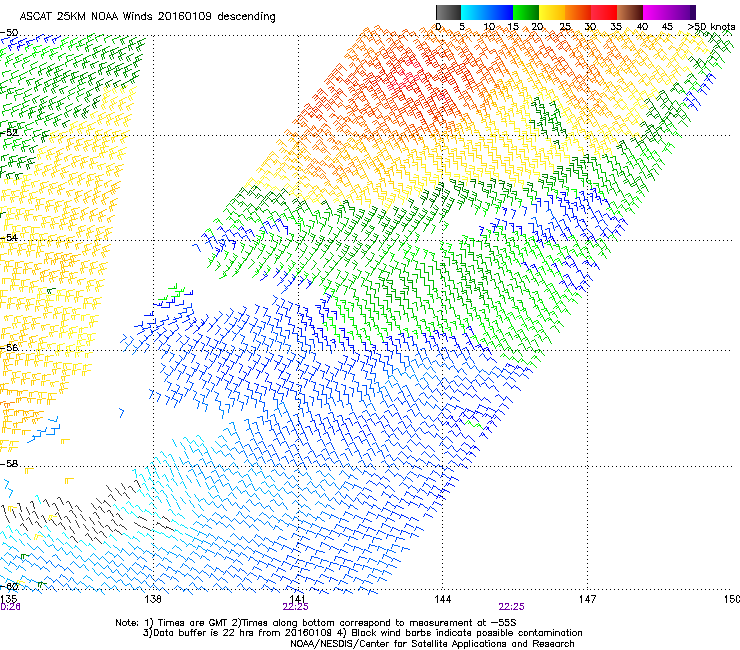This screenshot has height=650, width=740.
Task: Click the purple '22:25' time between 144 and 147
Action: 512,607
